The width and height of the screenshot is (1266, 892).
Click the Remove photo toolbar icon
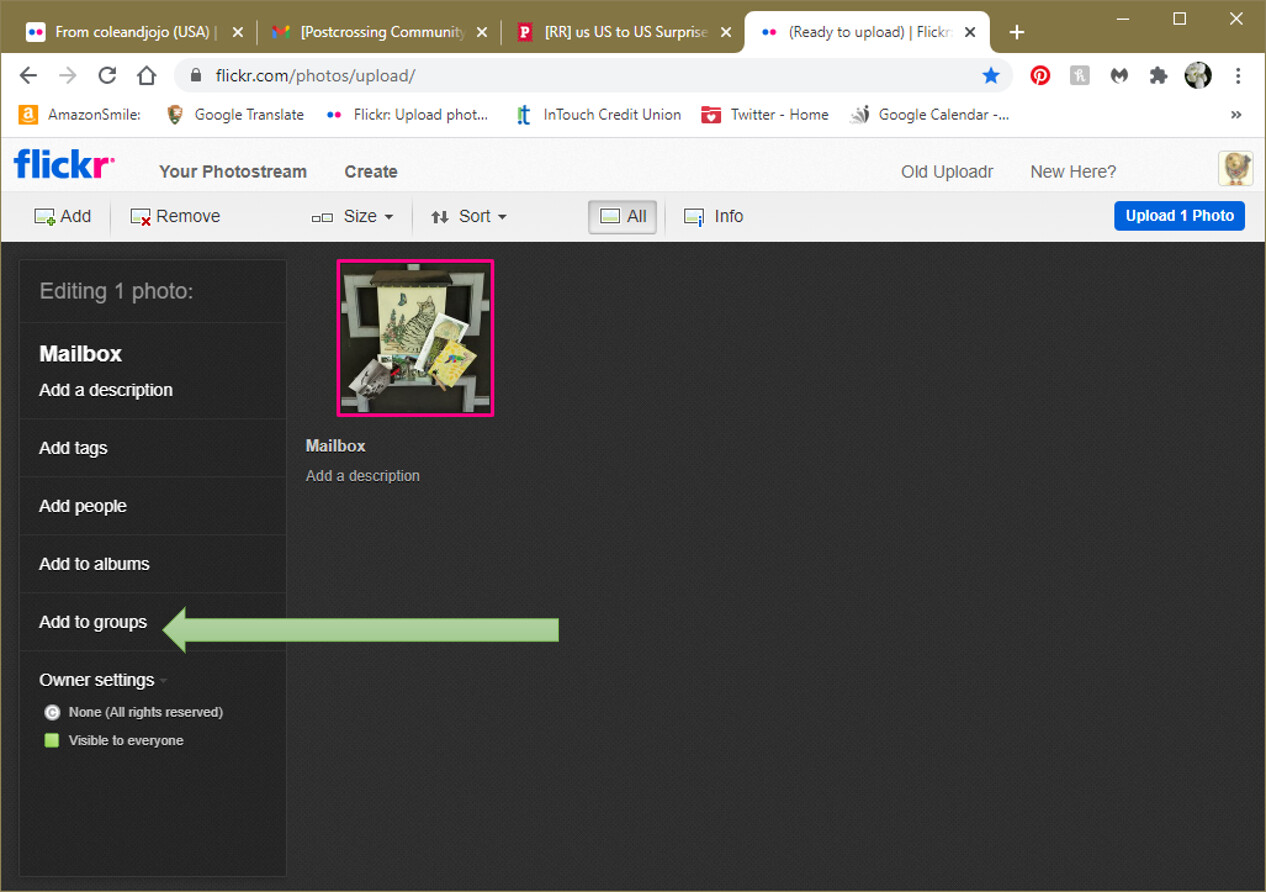coord(141,217)
